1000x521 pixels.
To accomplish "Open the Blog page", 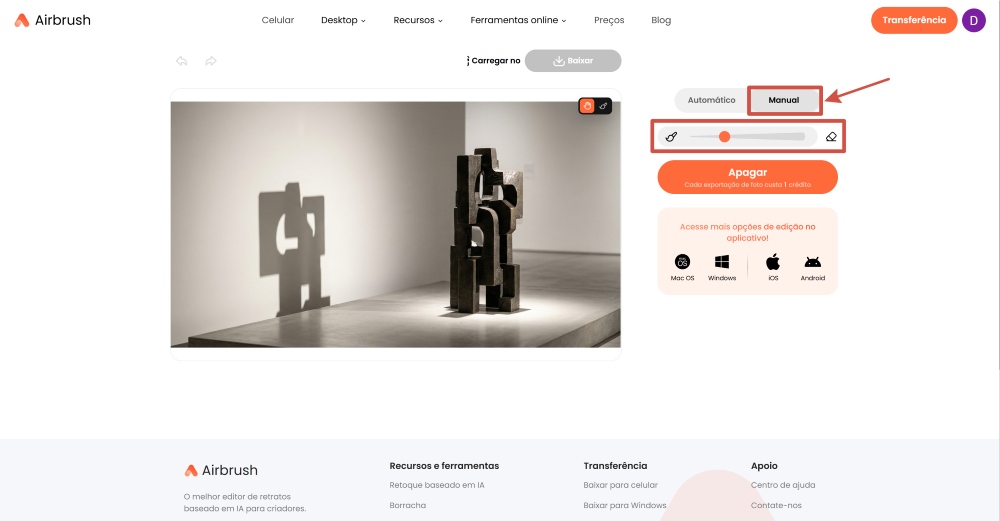I will click(661, 20).
